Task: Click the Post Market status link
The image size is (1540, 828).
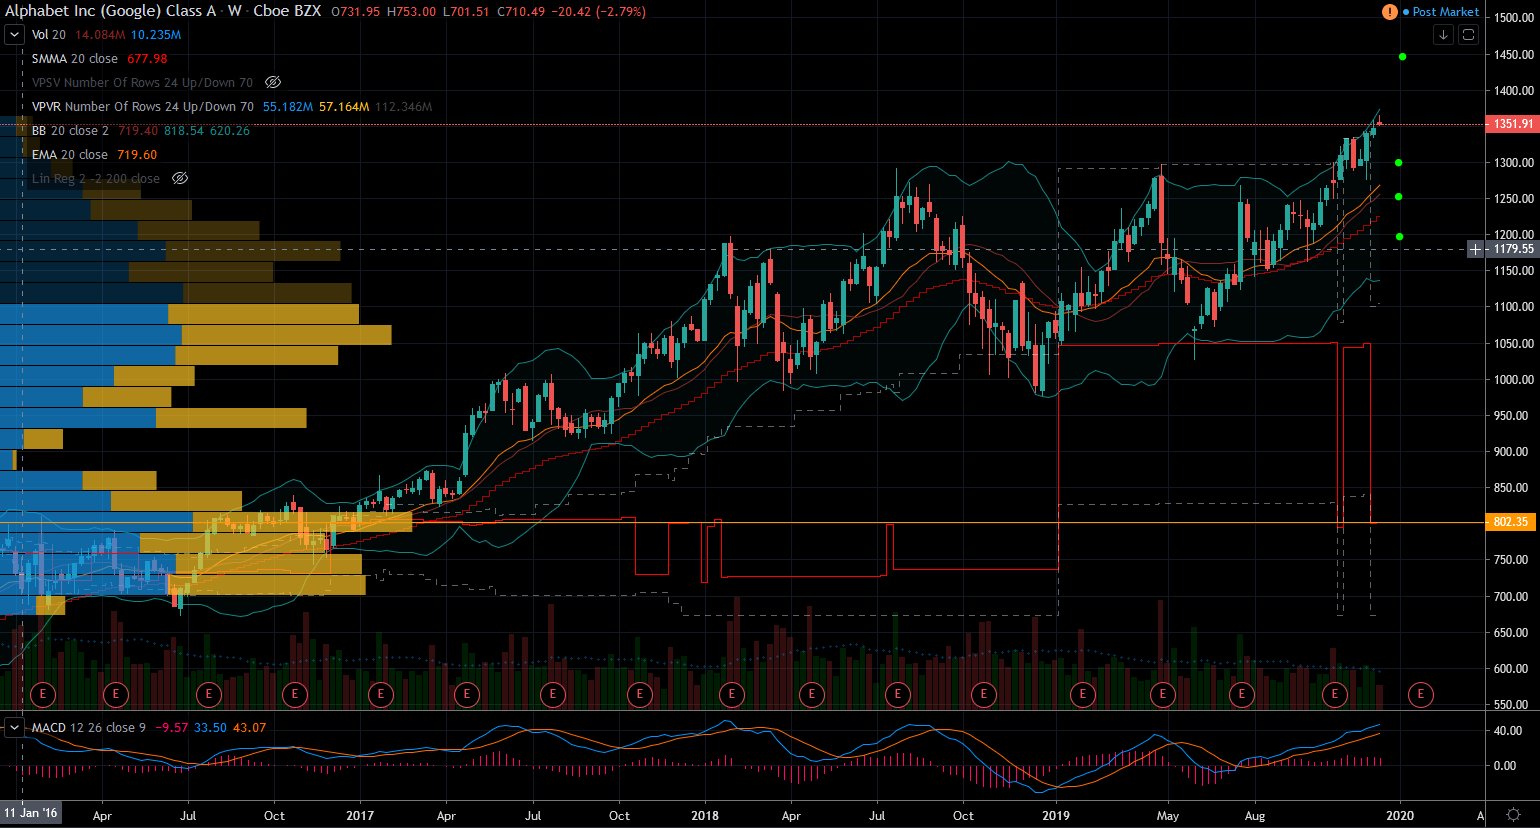Action: click(x=1445, y=12)
